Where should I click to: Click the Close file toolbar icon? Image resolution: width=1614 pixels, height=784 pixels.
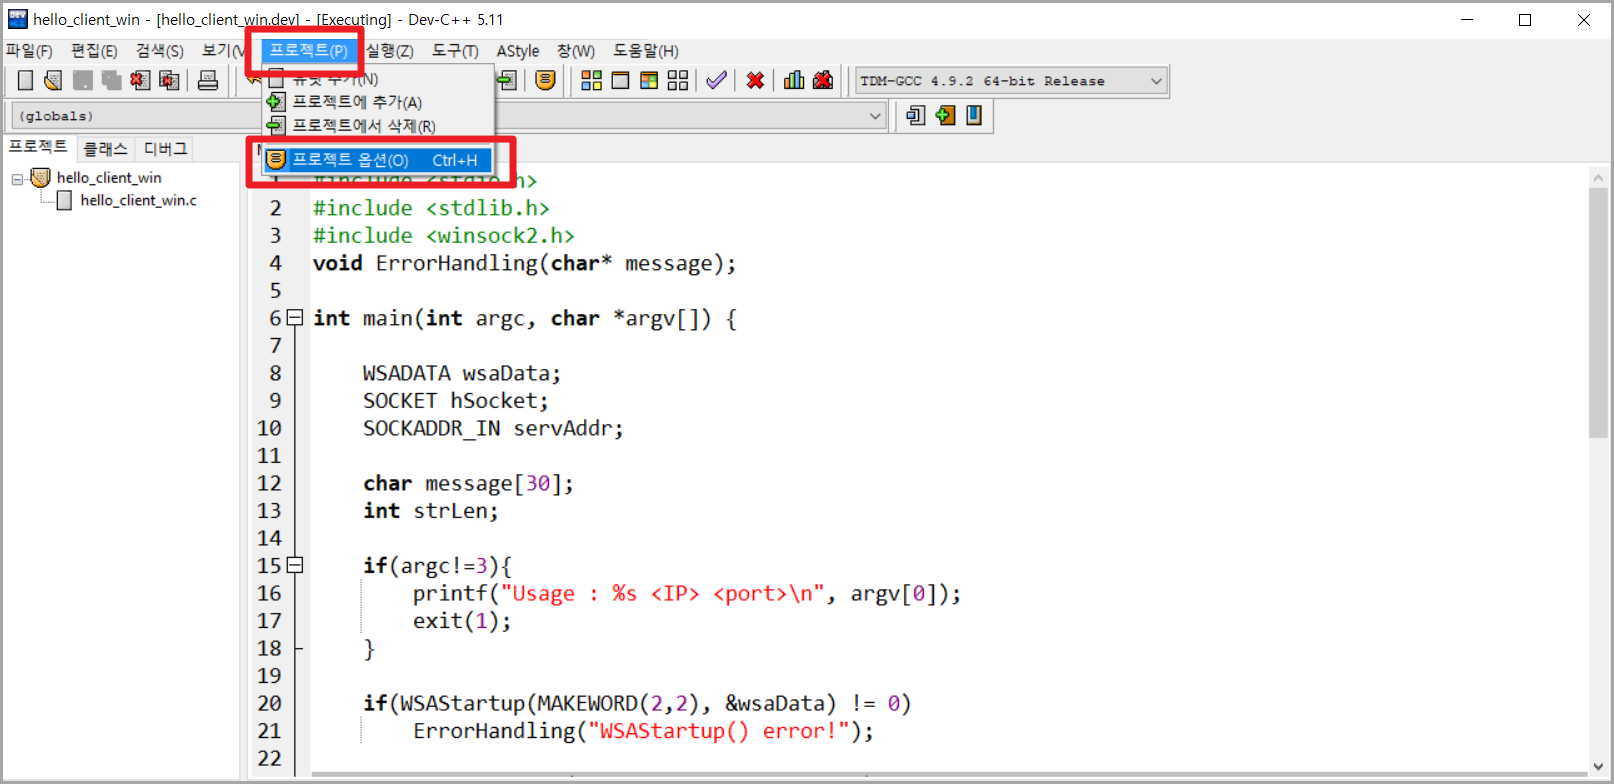click(140, 81)
